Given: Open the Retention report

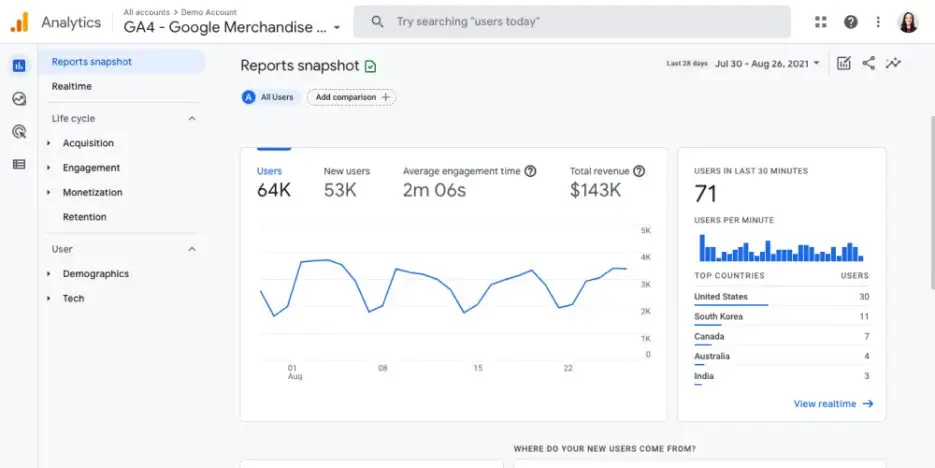Looking at the screenshot, I should point(85,217).
